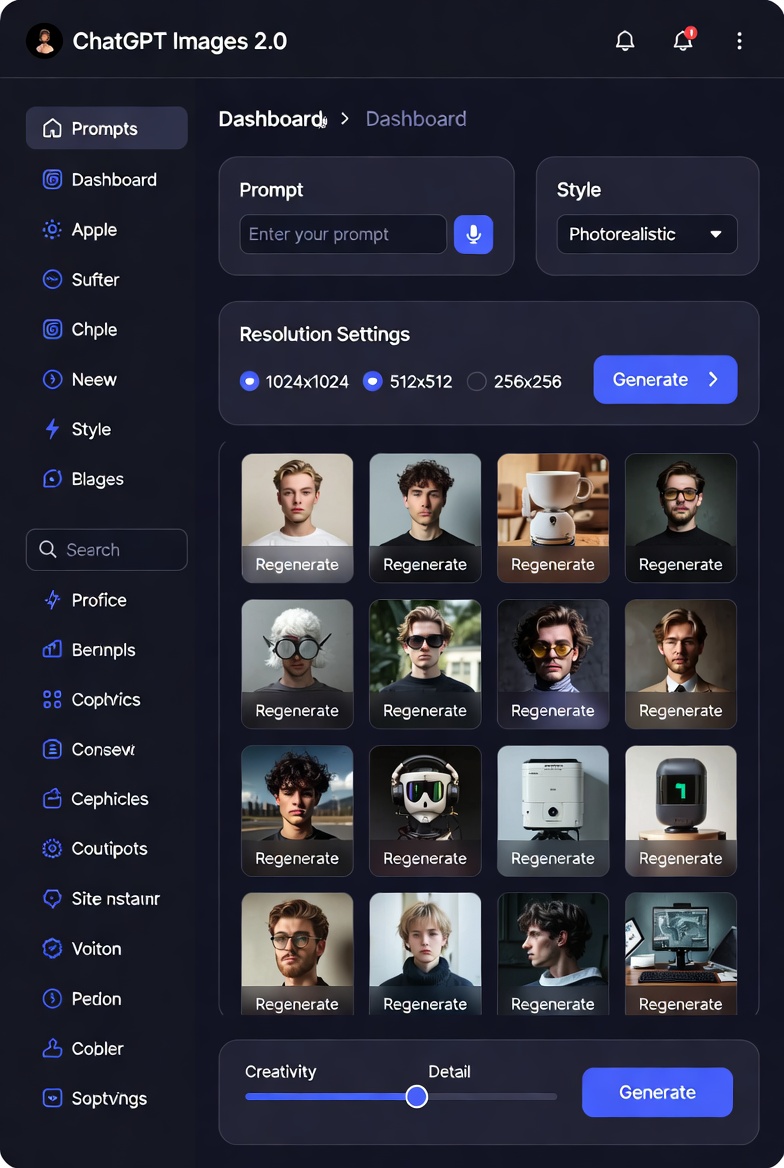784x1168 pixels.
Task: Open the Photorealistic style dropdown
Action: (647, 235)
